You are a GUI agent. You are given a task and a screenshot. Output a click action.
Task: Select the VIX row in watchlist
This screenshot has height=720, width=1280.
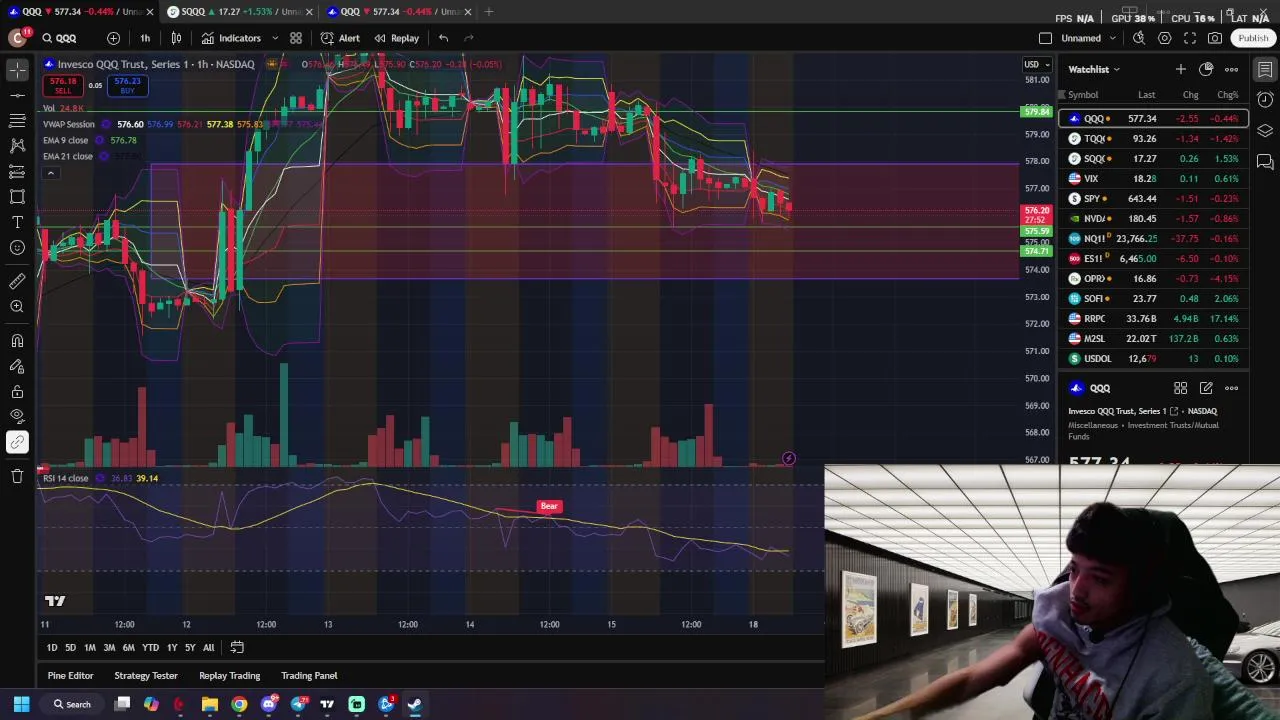(1153, 178)
